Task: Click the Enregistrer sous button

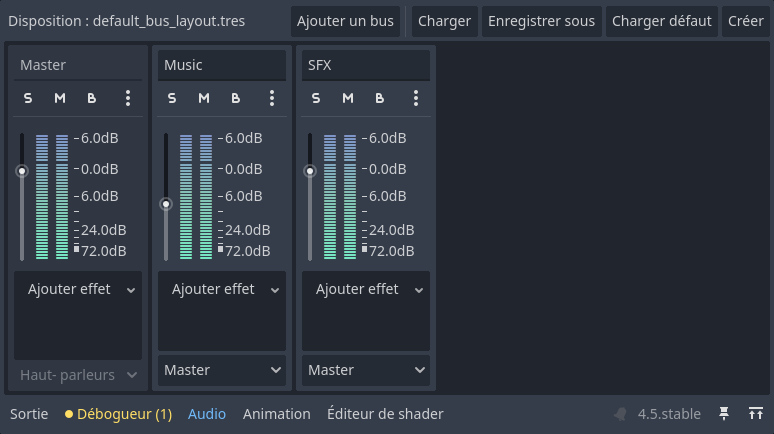Action: [x=542, y=21]
